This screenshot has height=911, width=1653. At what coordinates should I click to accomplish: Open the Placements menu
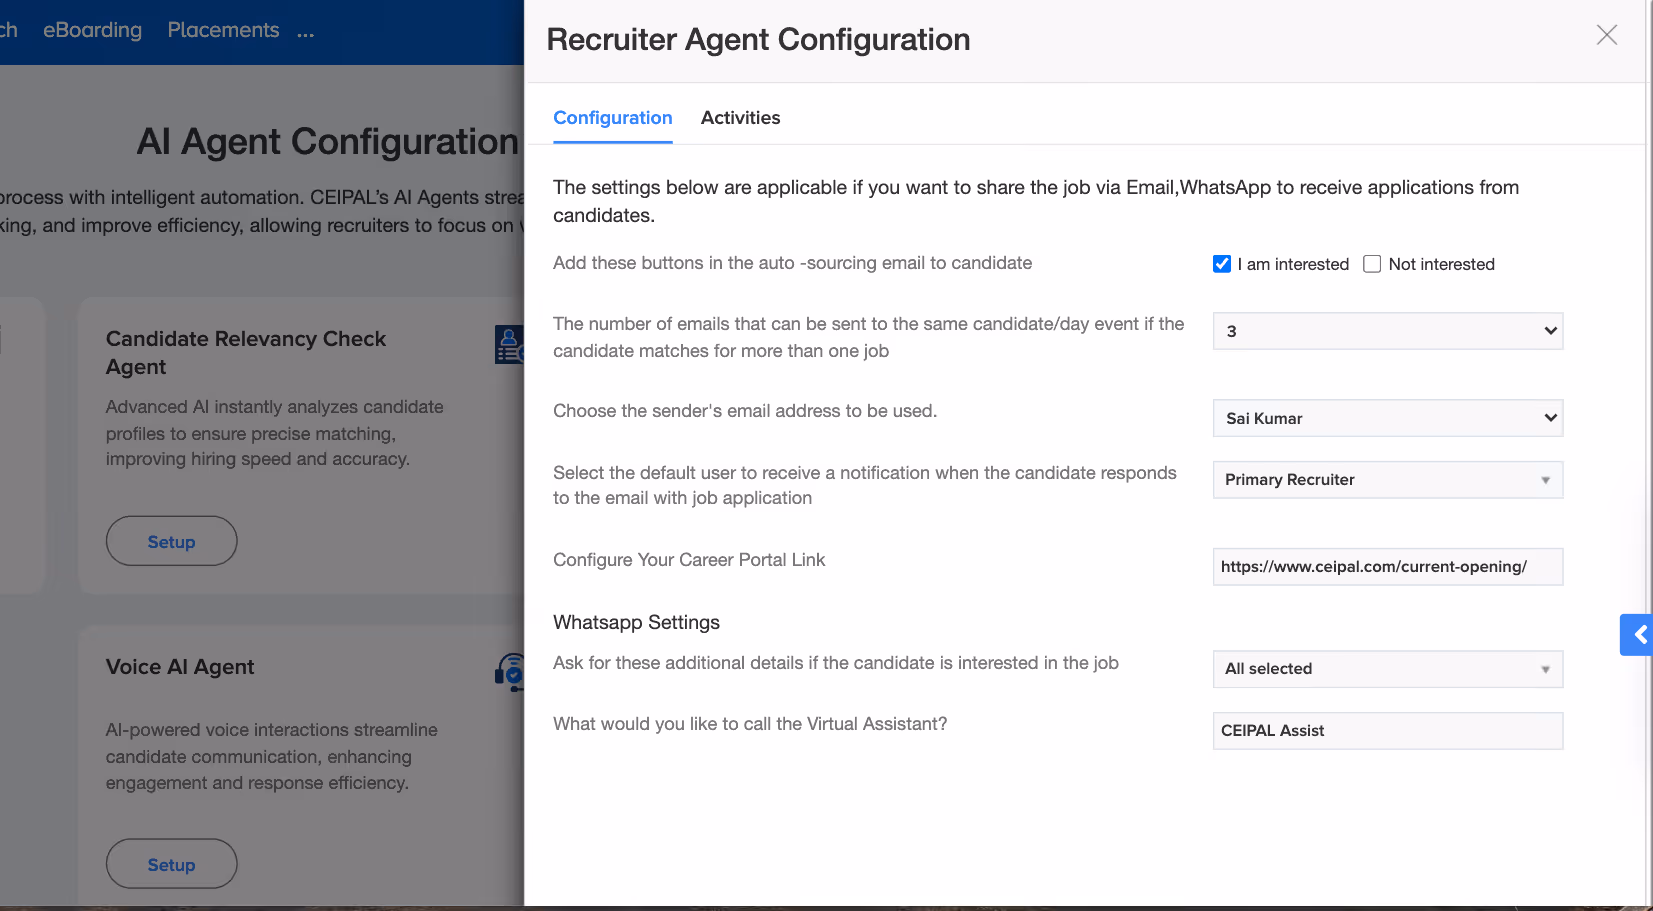point(223,30)
